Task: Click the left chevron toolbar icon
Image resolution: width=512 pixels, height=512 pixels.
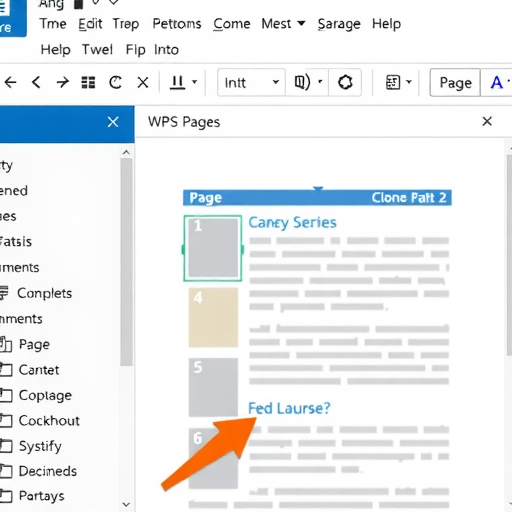Action: [36, 82]
